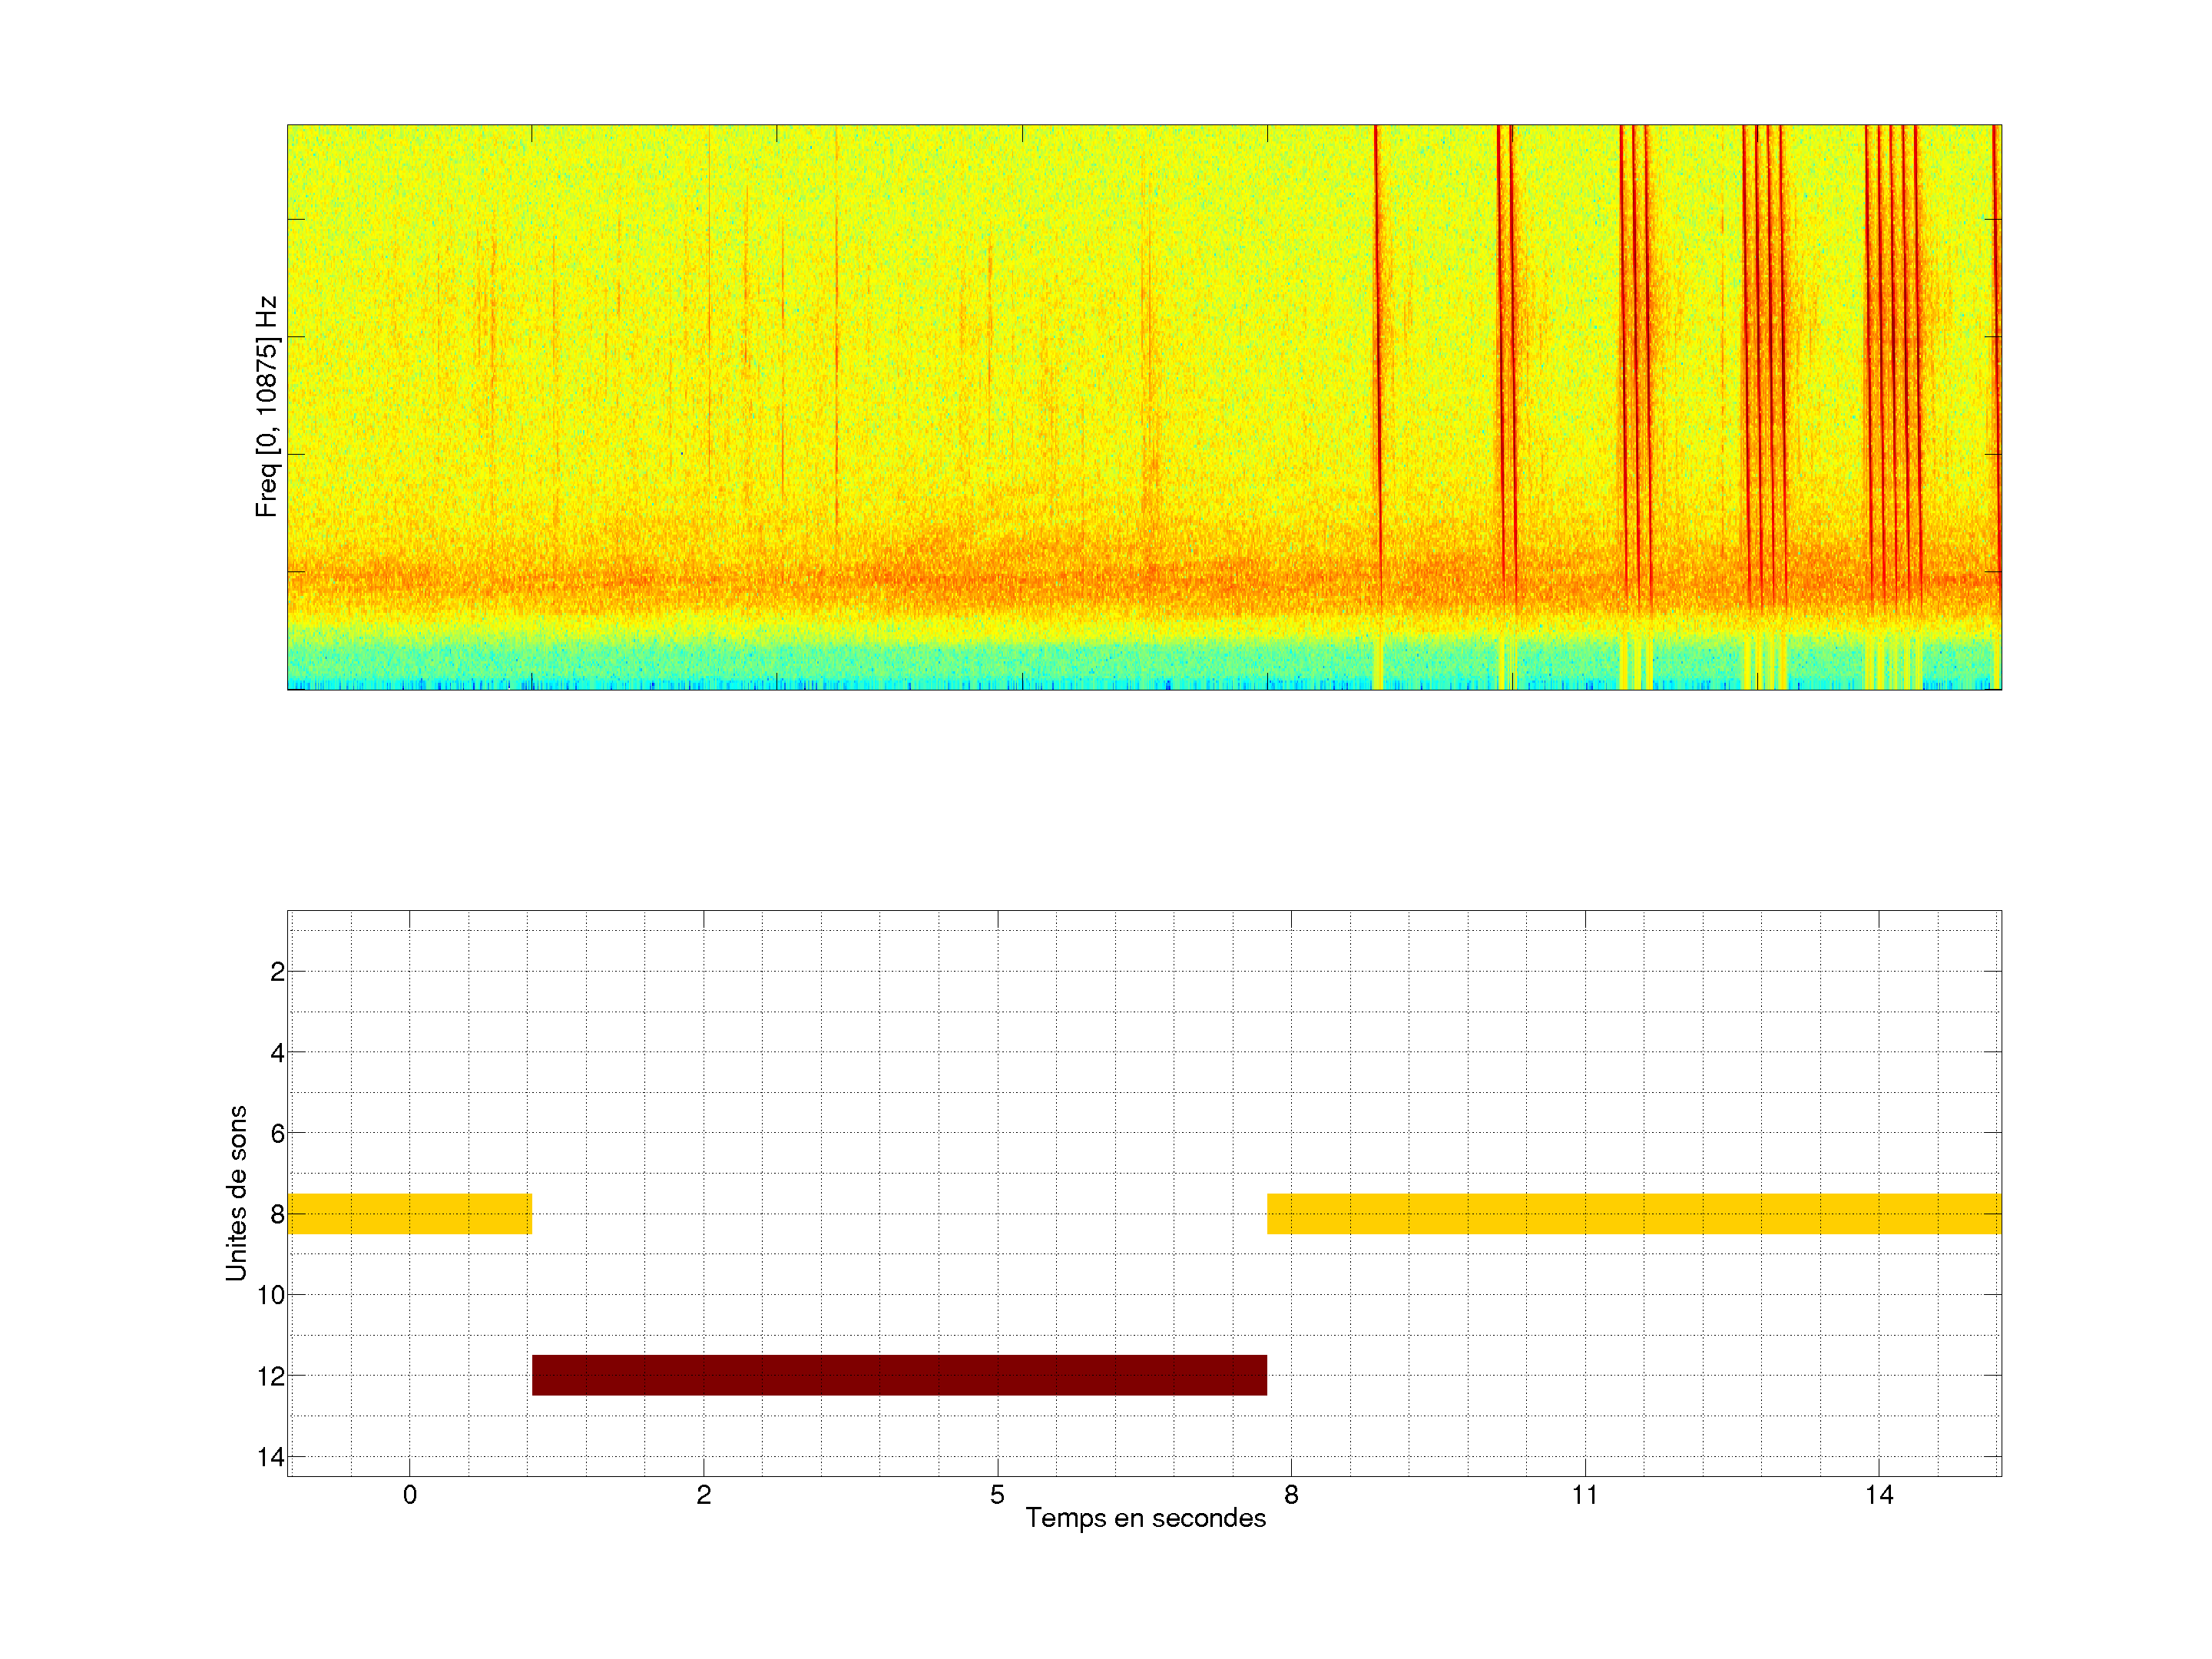2212x1659 pixels.
Task: Click y-axis tick label 2 on lower plot
Action: point(277,972)
